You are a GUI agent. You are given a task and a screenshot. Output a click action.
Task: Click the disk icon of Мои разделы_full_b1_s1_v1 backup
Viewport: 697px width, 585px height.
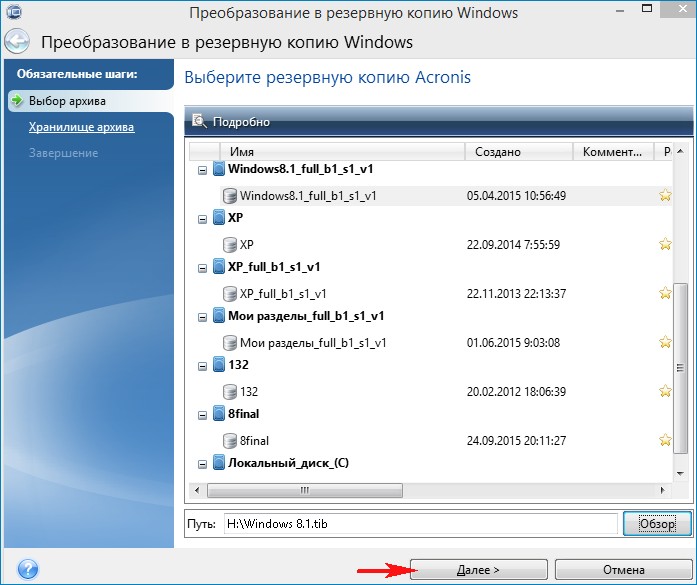229,343
